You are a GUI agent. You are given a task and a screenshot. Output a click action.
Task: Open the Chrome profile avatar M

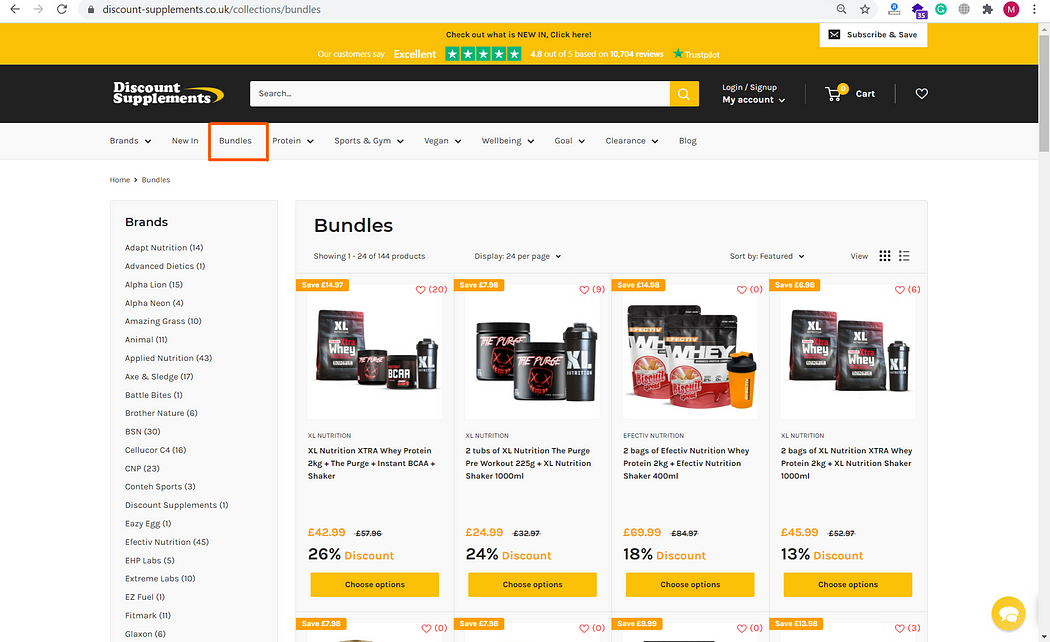(1011, 9)
